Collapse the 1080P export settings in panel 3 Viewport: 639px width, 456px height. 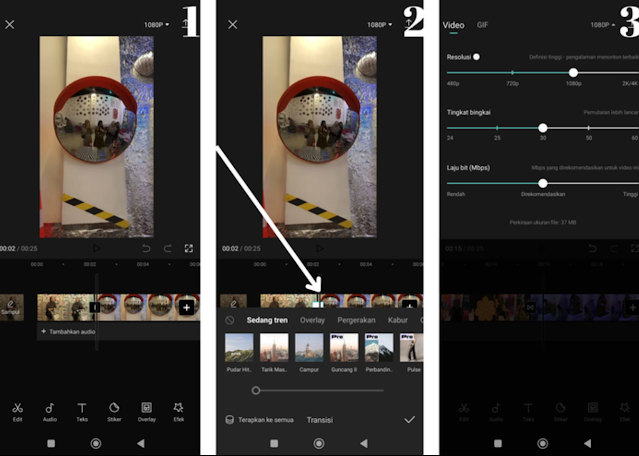(603, 25)
